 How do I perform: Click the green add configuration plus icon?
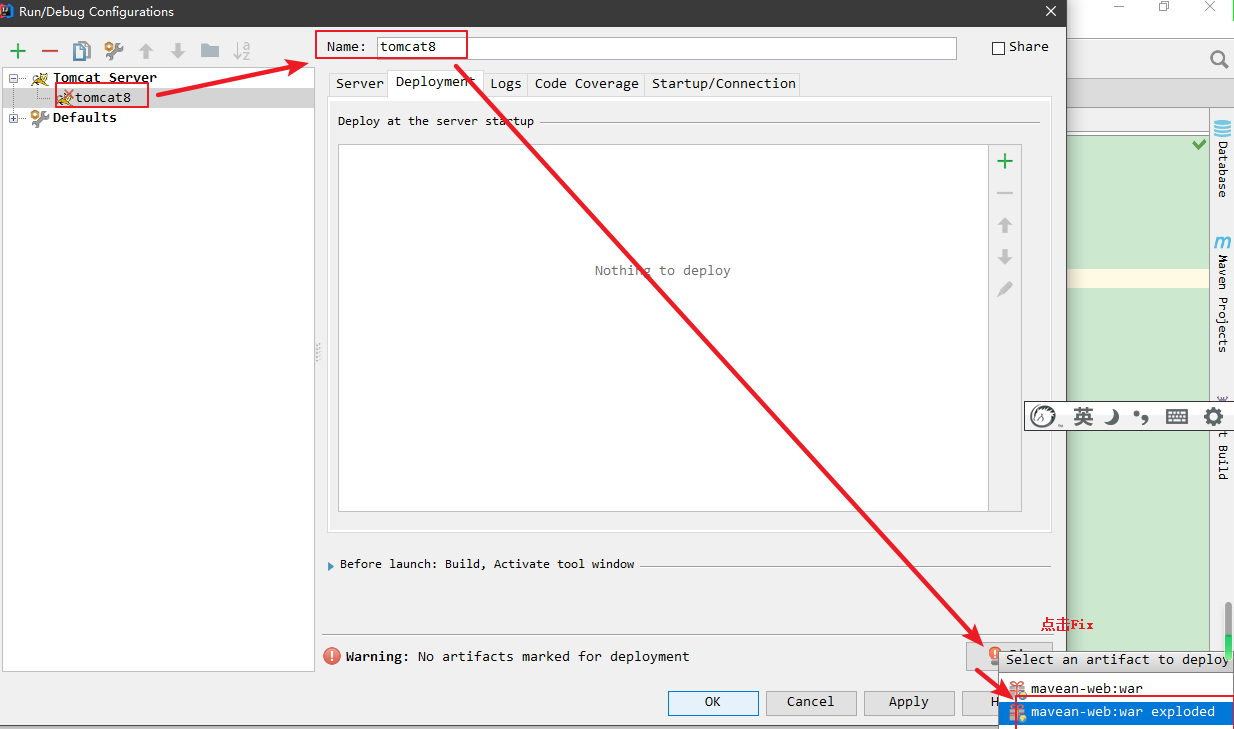tap(17, 51)
